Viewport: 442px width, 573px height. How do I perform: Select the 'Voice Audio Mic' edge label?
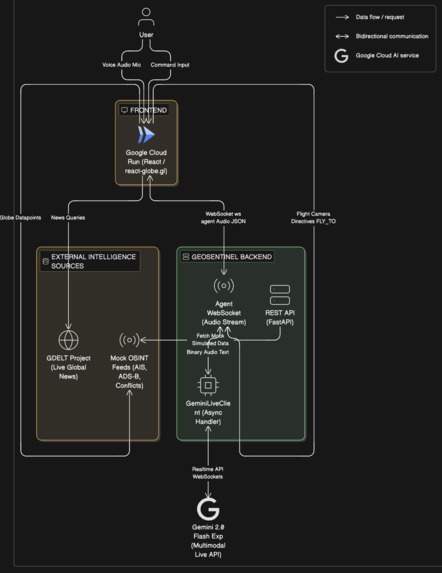click(x=121, y=65)
